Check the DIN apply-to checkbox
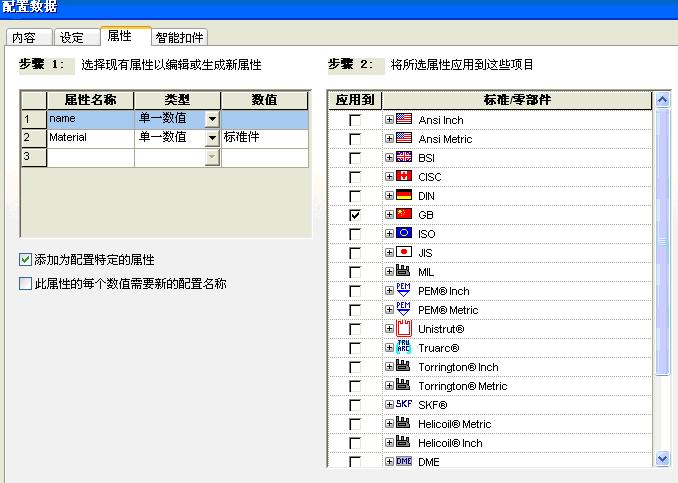This screenshot has height=483, width=678. click(355, 196)
